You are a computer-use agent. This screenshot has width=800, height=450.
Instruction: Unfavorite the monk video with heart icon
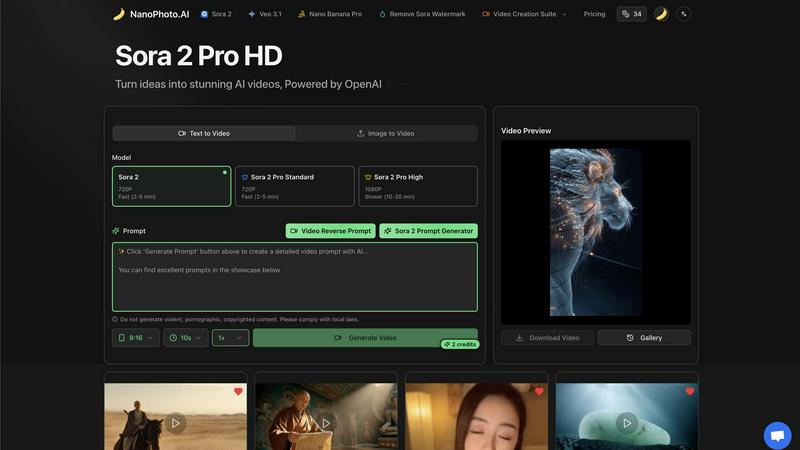coord(388,391)
